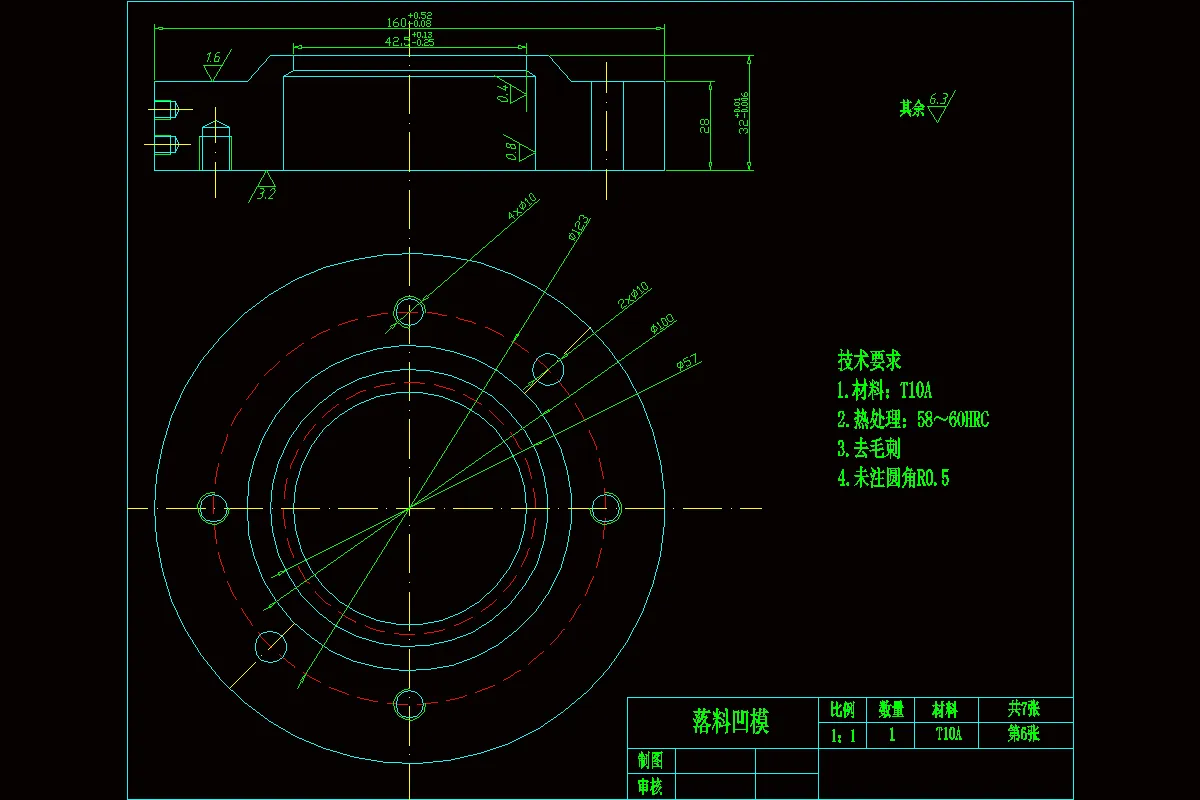The height and width of the screenshot is (800, 1200).
Task: Select the 落料凹模 drawing title
Action: tap(731, 721)
